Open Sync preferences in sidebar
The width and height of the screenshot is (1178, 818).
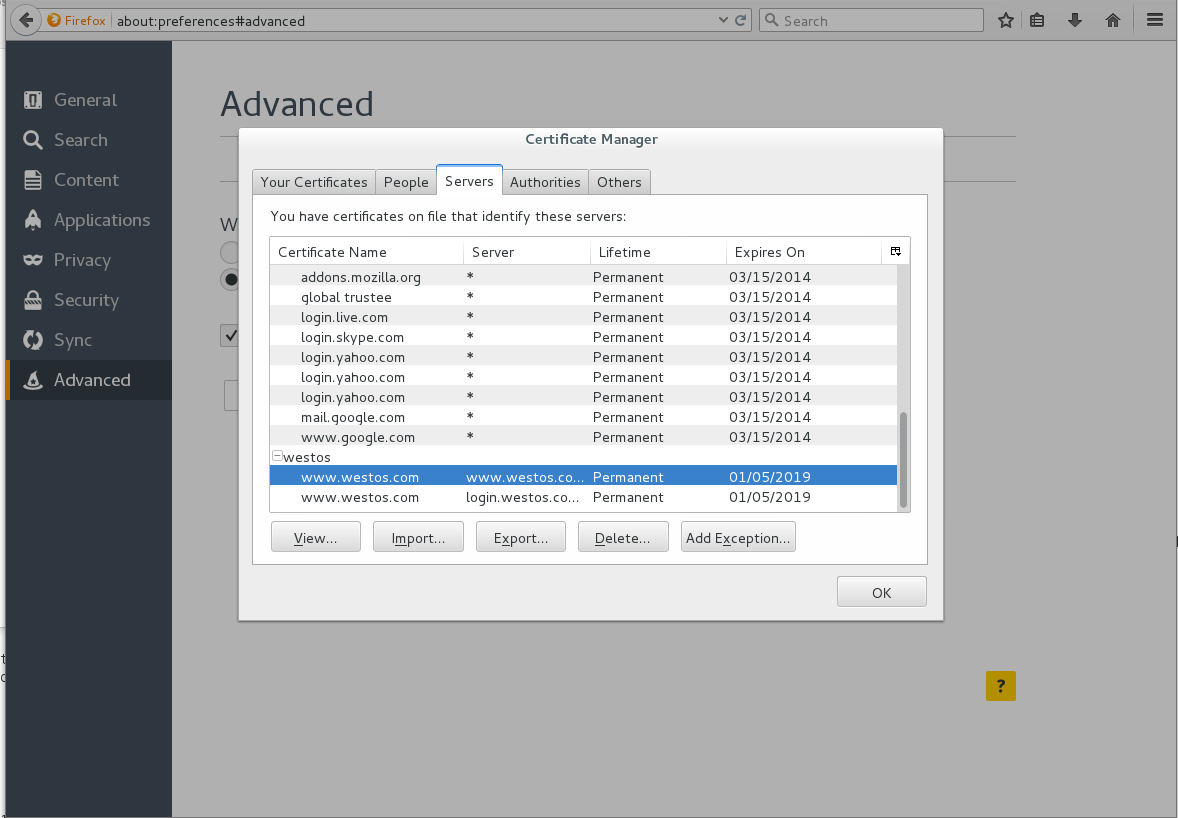pos(89,340)
